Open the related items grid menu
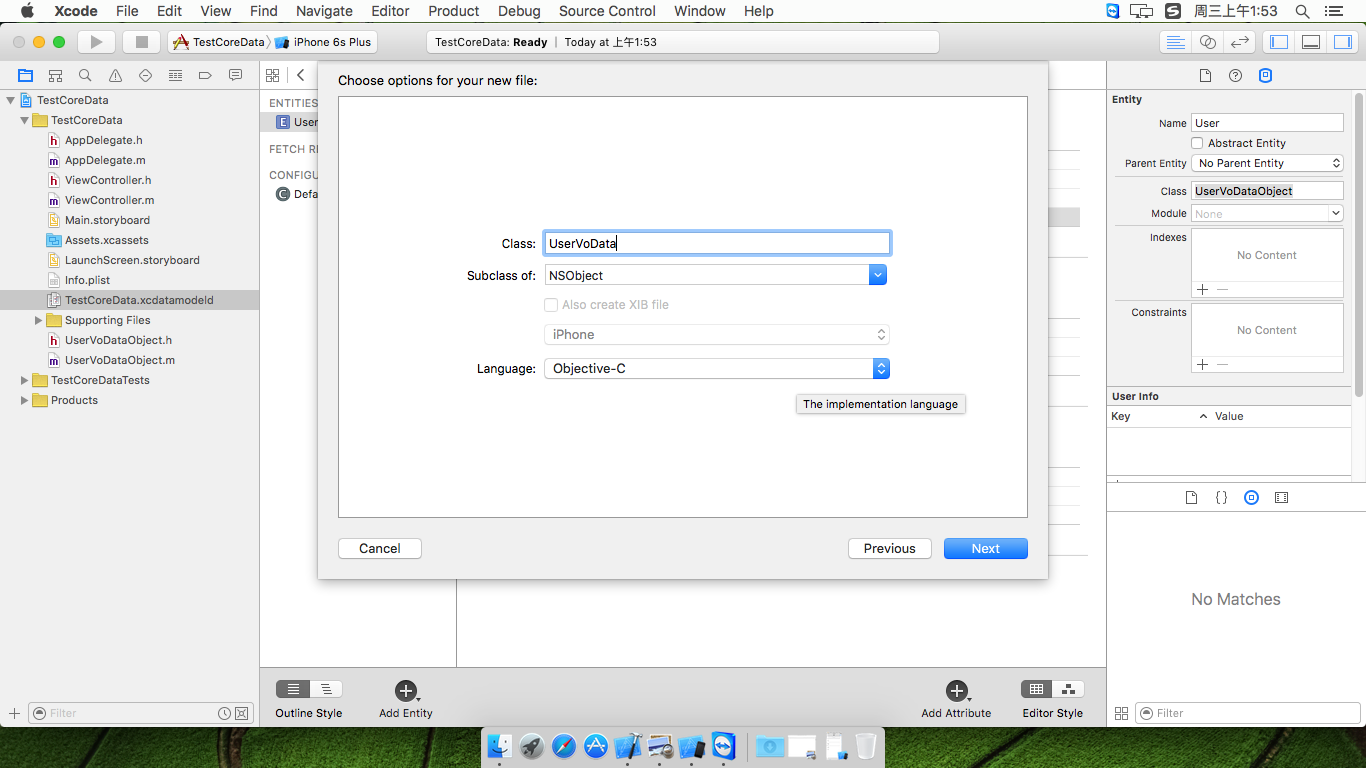The height and width of the screenshot is (768, 1366). 272,75
